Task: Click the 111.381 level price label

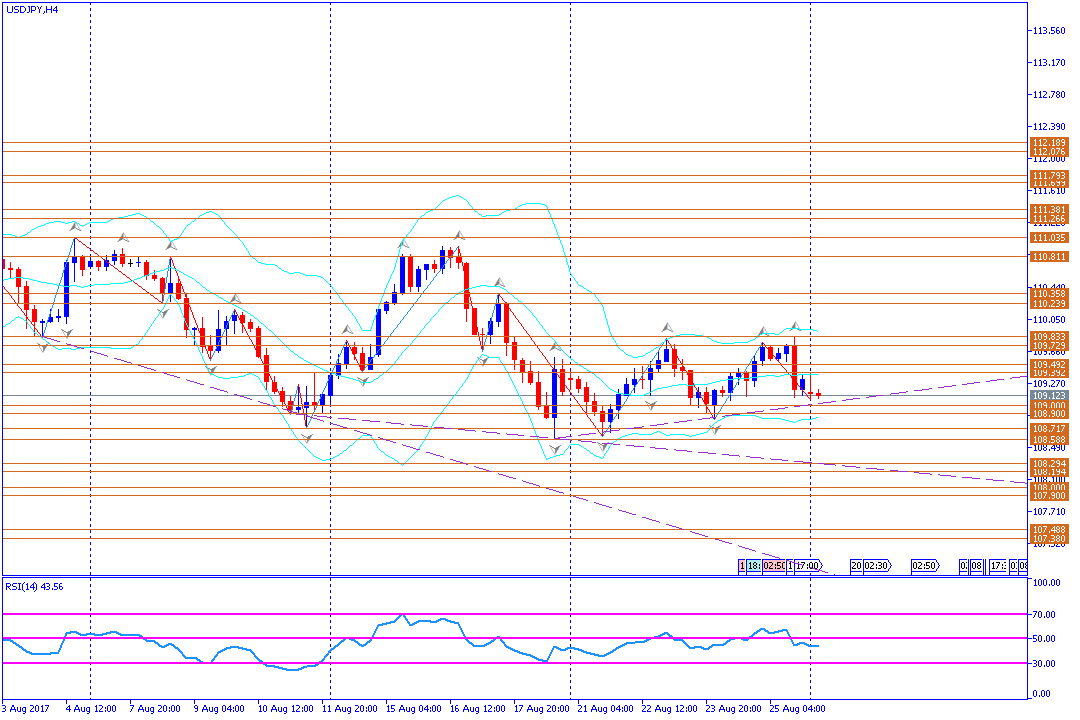Action: (x=1049, y=209)
